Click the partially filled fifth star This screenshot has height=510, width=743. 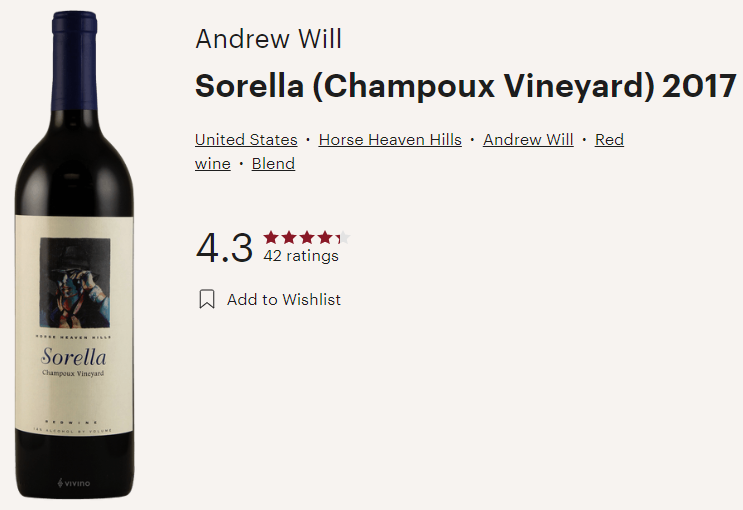pyautogui.click(x=342, y=238)
